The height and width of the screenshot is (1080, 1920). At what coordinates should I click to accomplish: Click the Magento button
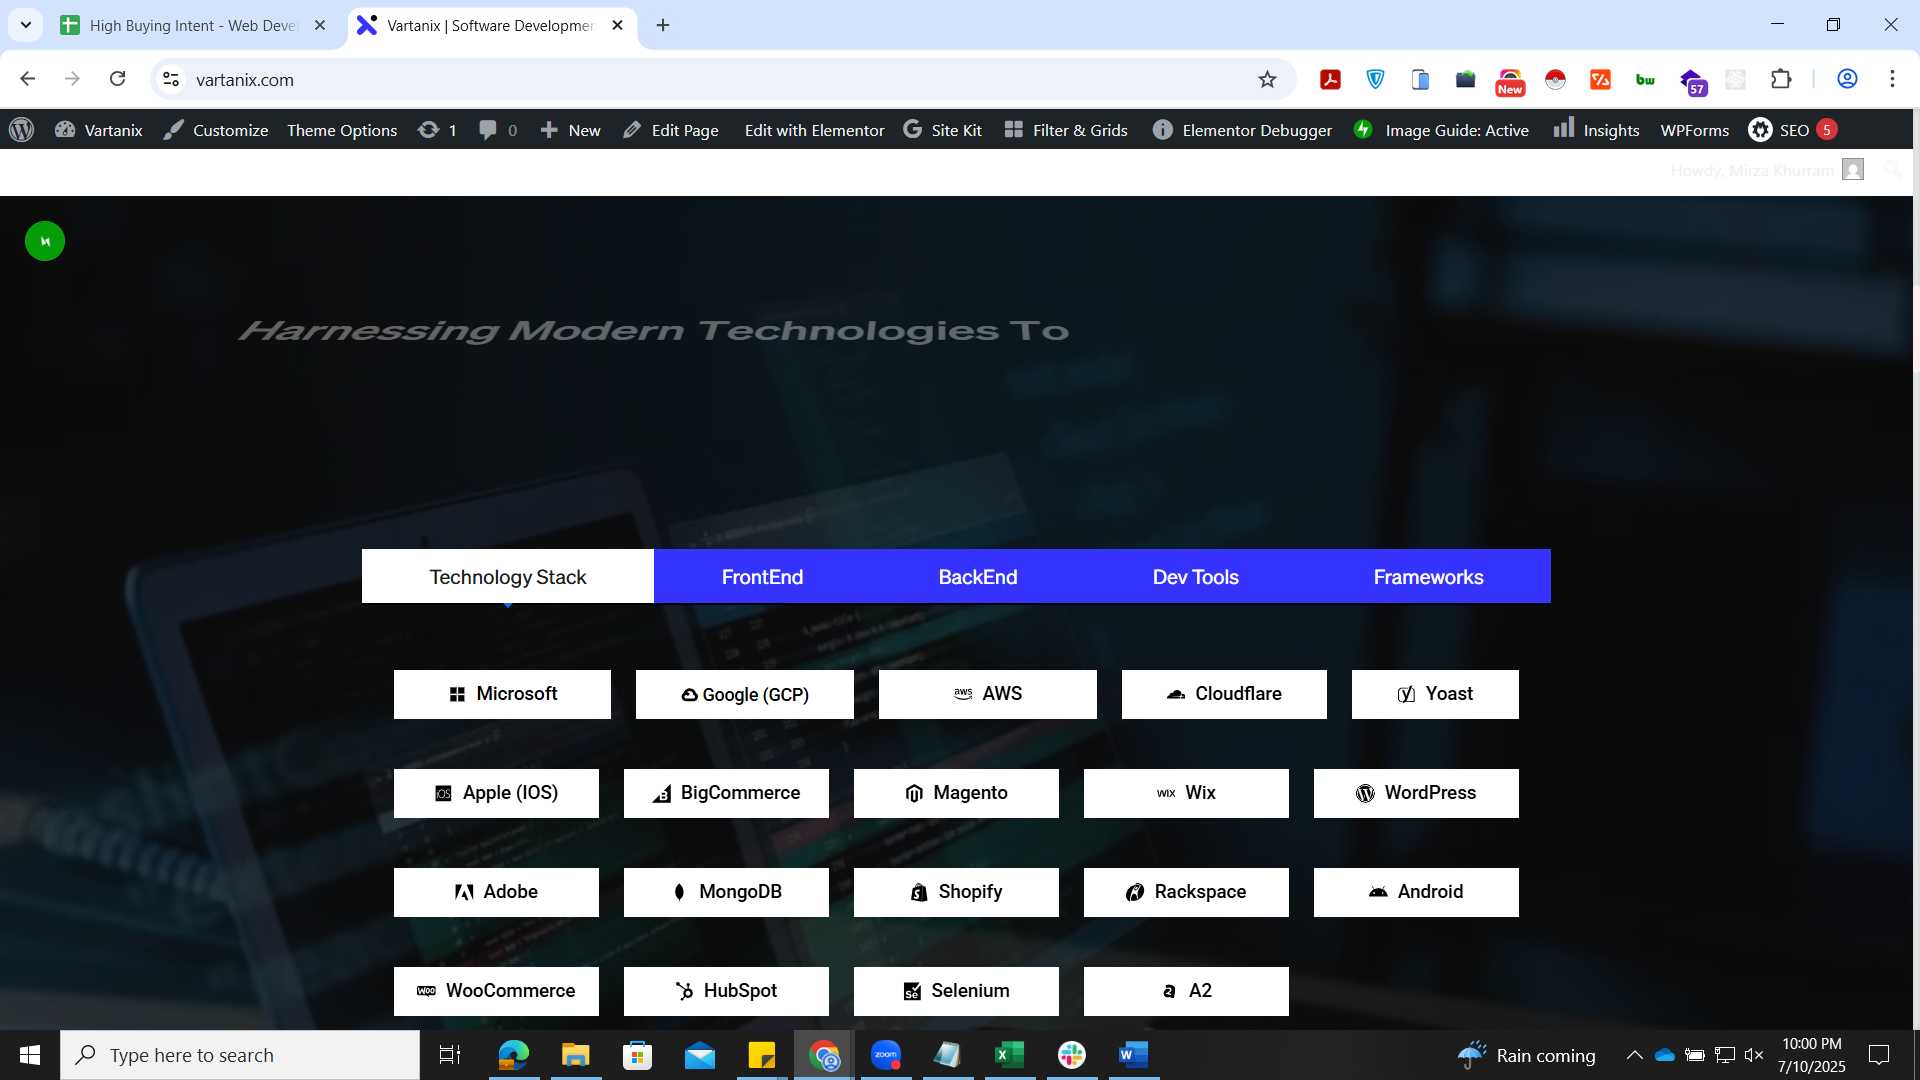coord(956,793)
